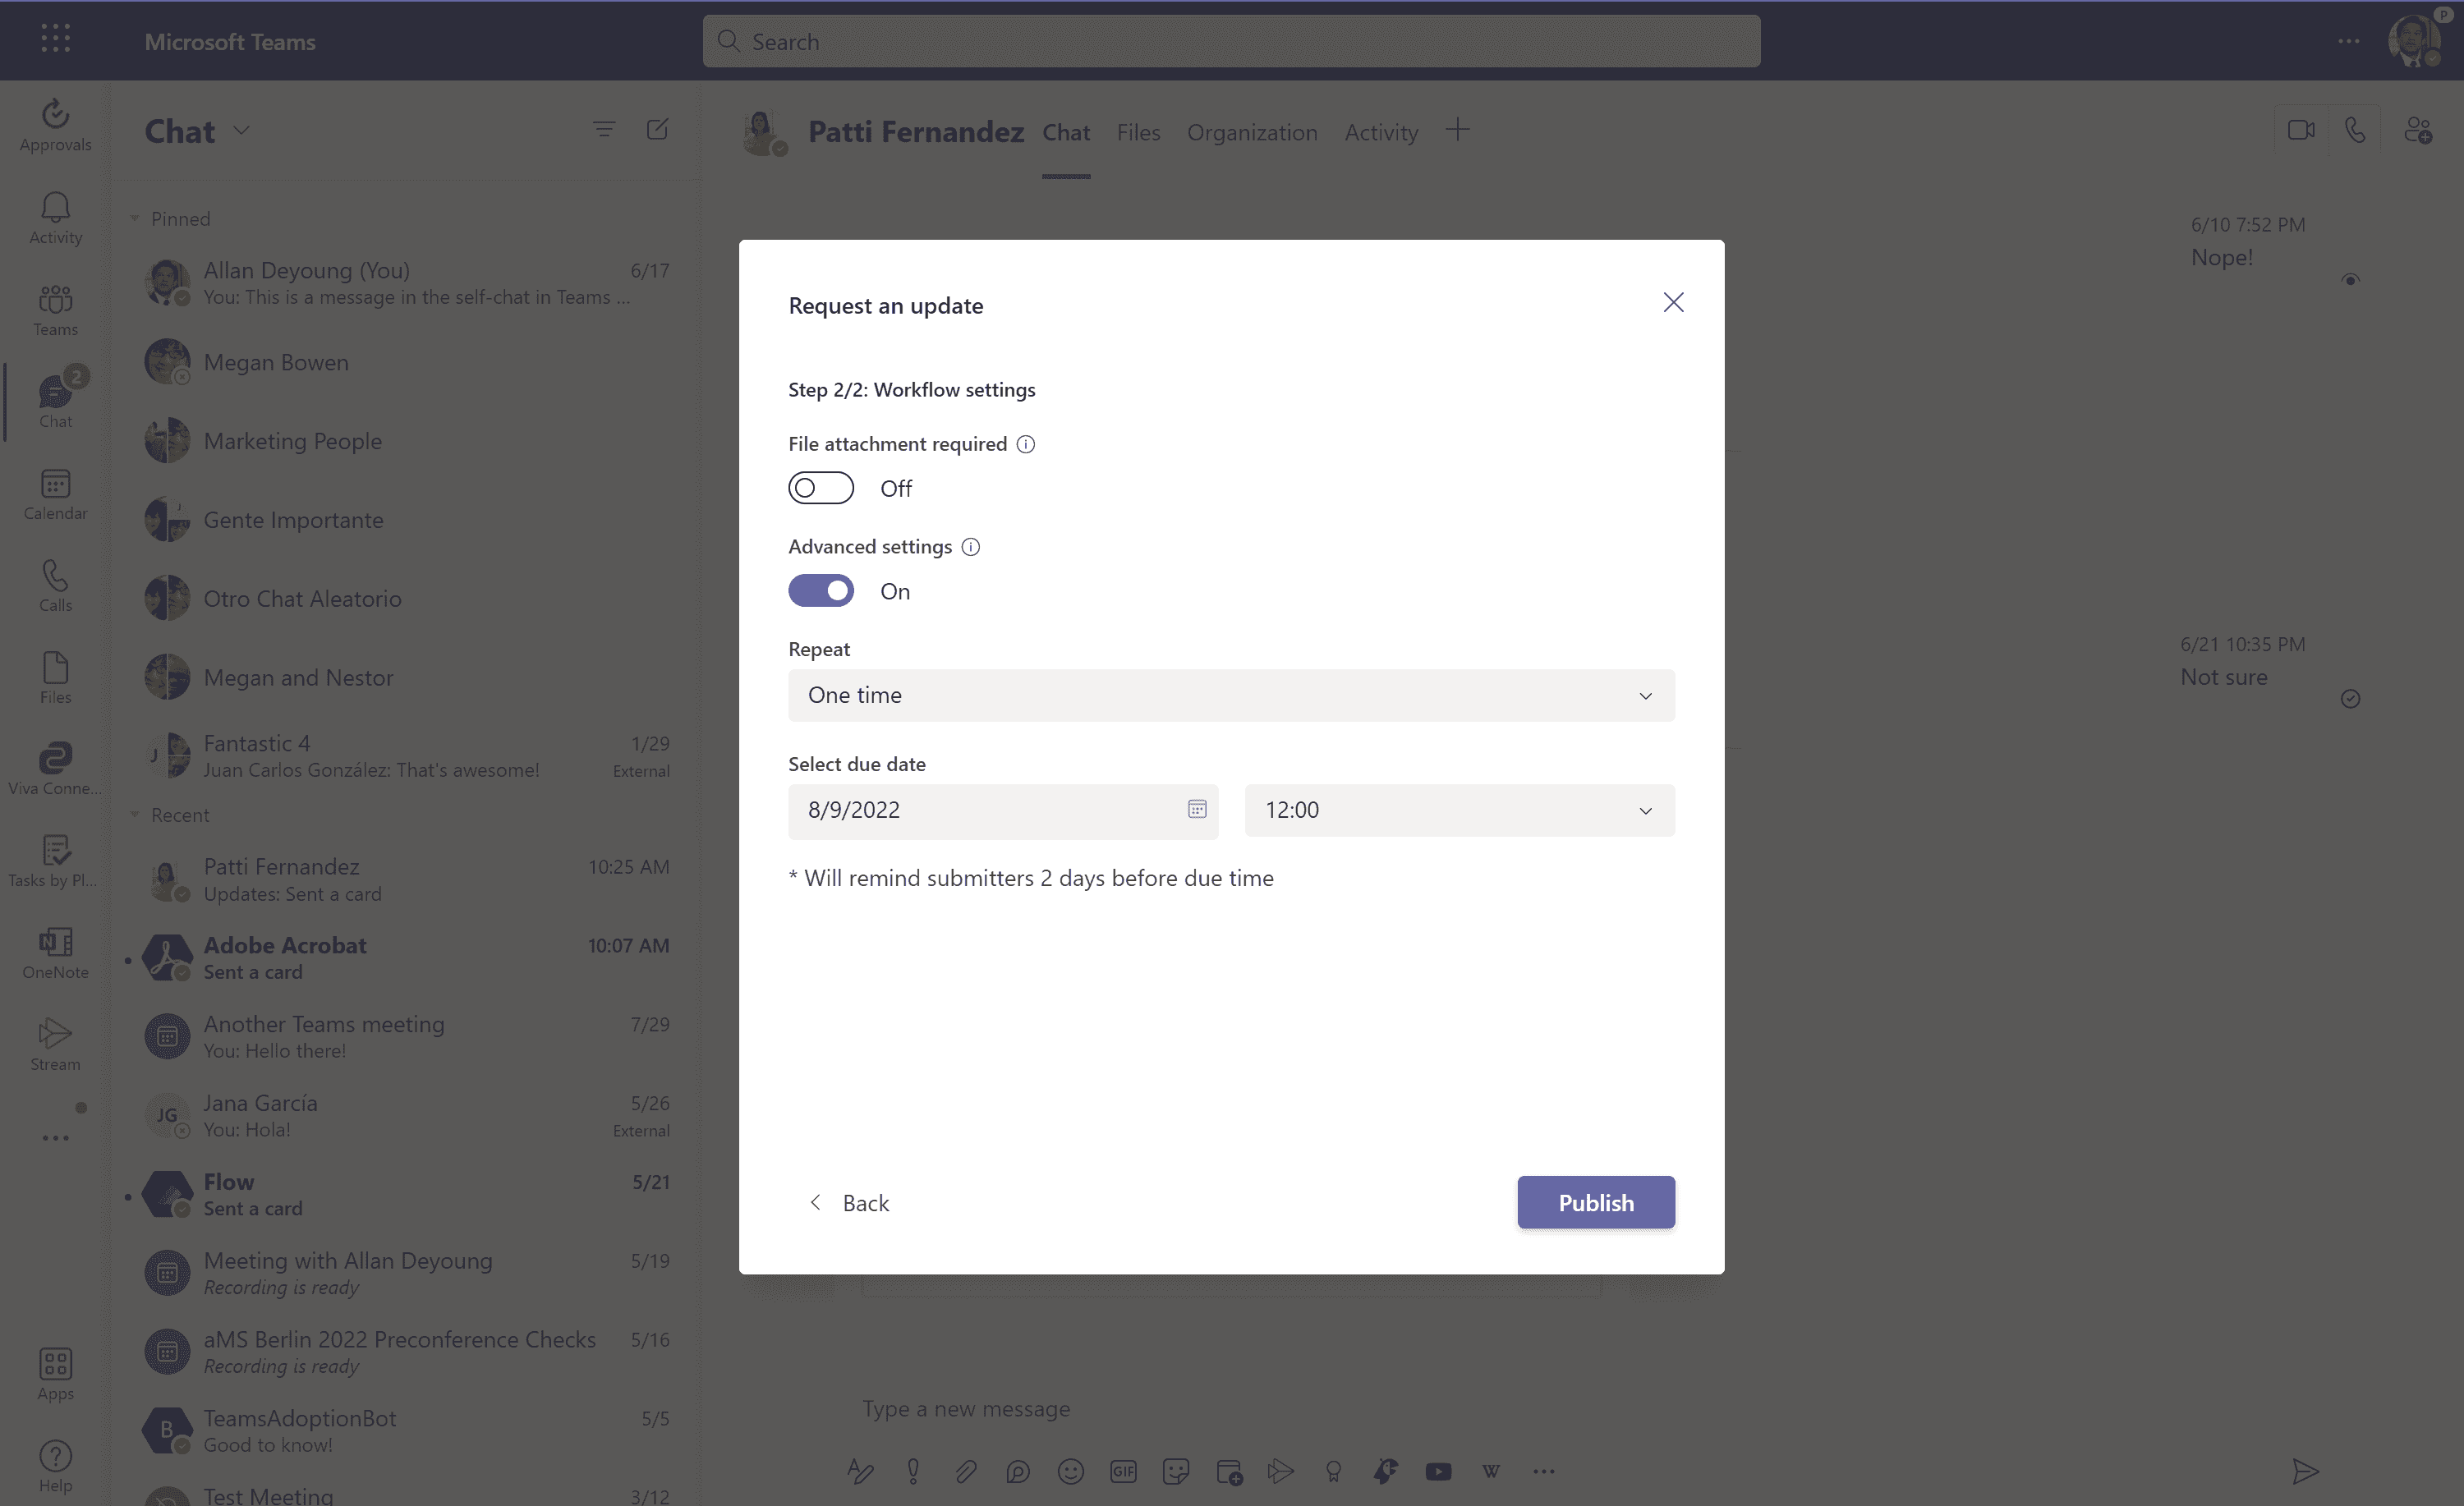Screen dimensions: 2464x1506
Task: Turn on File attachment required toggle
Action: (821, 488)
